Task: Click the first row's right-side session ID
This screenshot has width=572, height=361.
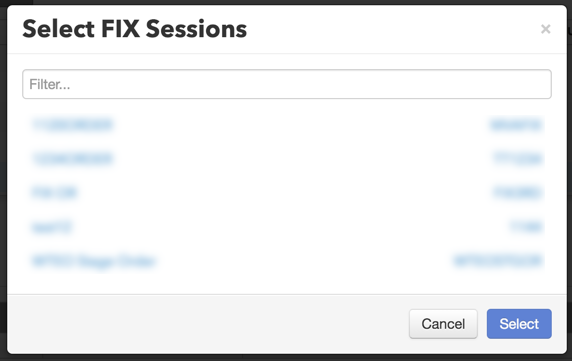Action: coord(515,125)
